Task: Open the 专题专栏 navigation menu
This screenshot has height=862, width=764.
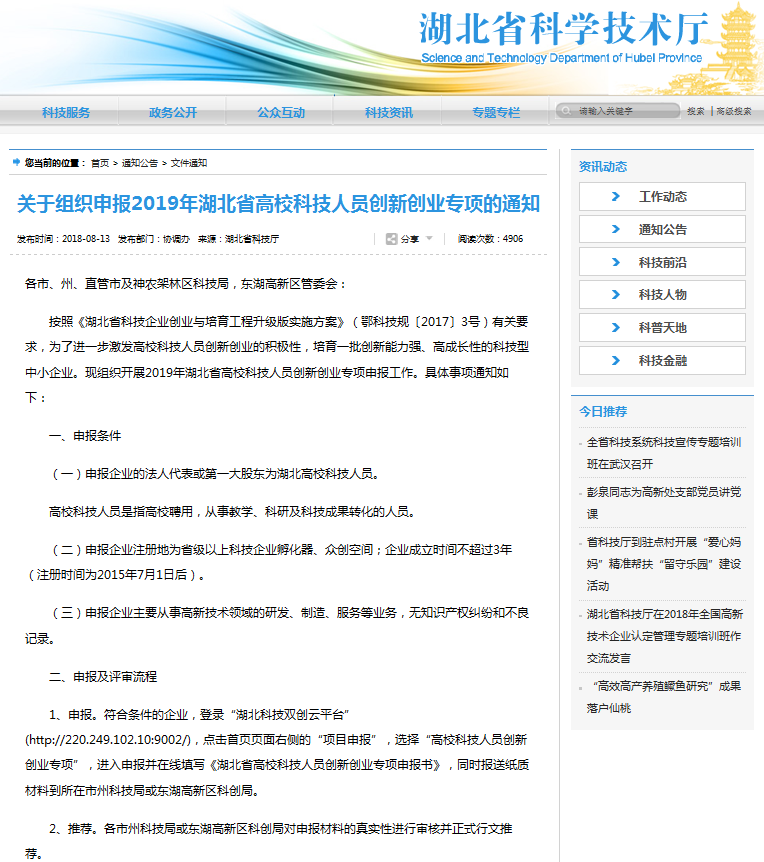Action: point(496,113)
